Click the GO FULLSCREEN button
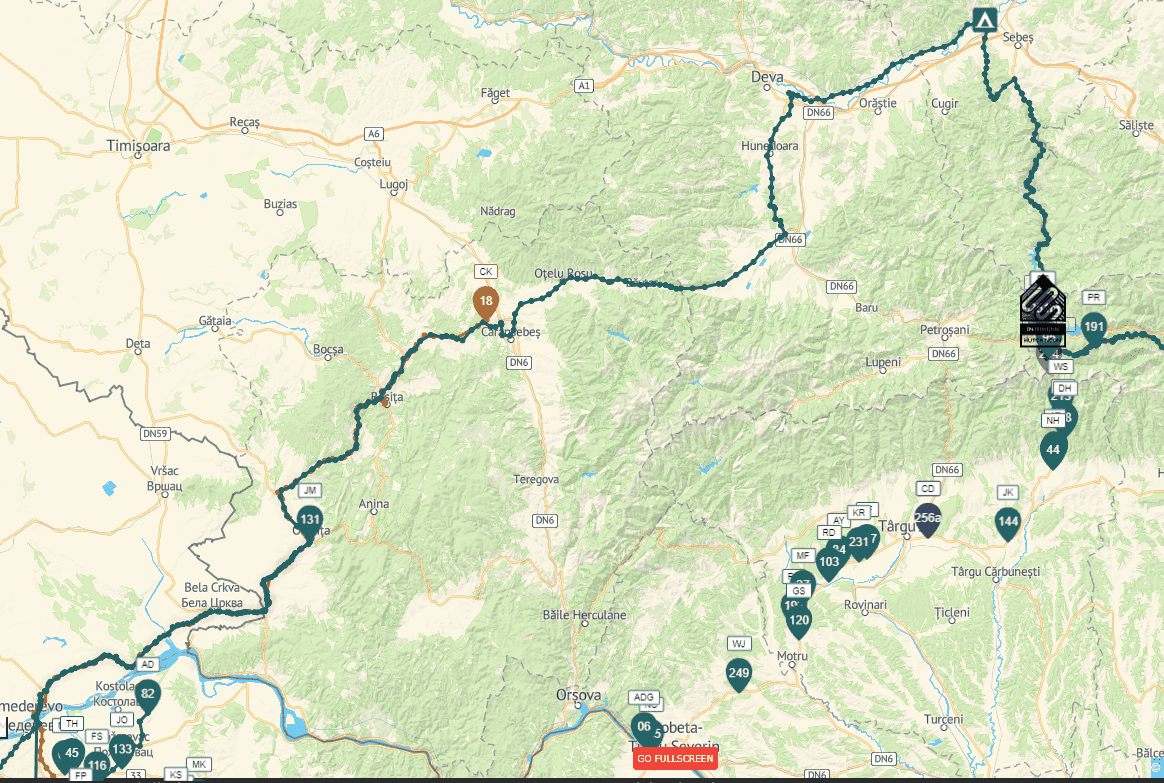This screenshot has height=783, width=1164. click(x=675, y=759)
